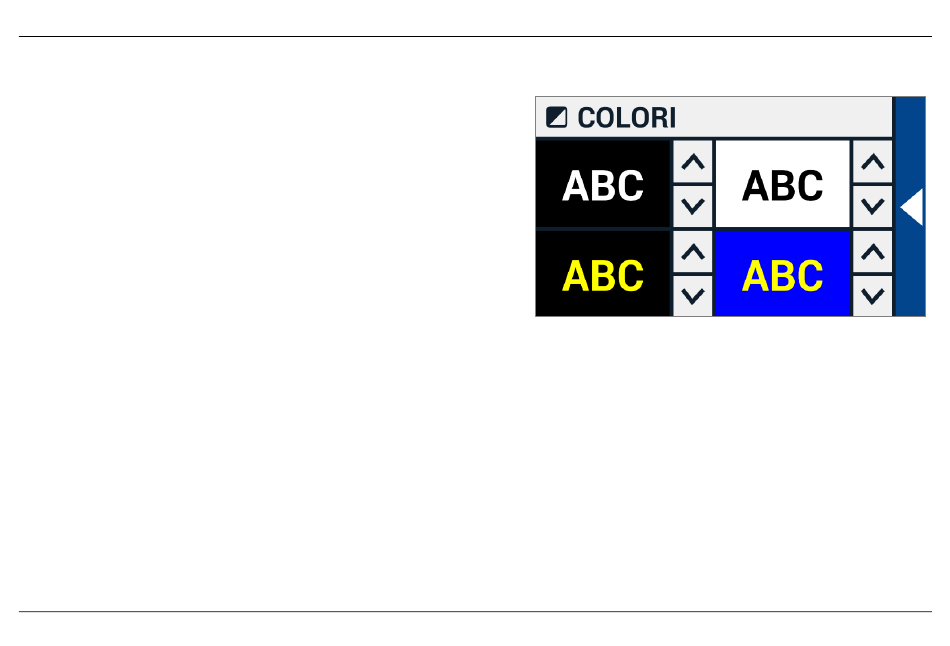Click the yellow ABC text on blue
950x646 pixels.
(782, 275)
